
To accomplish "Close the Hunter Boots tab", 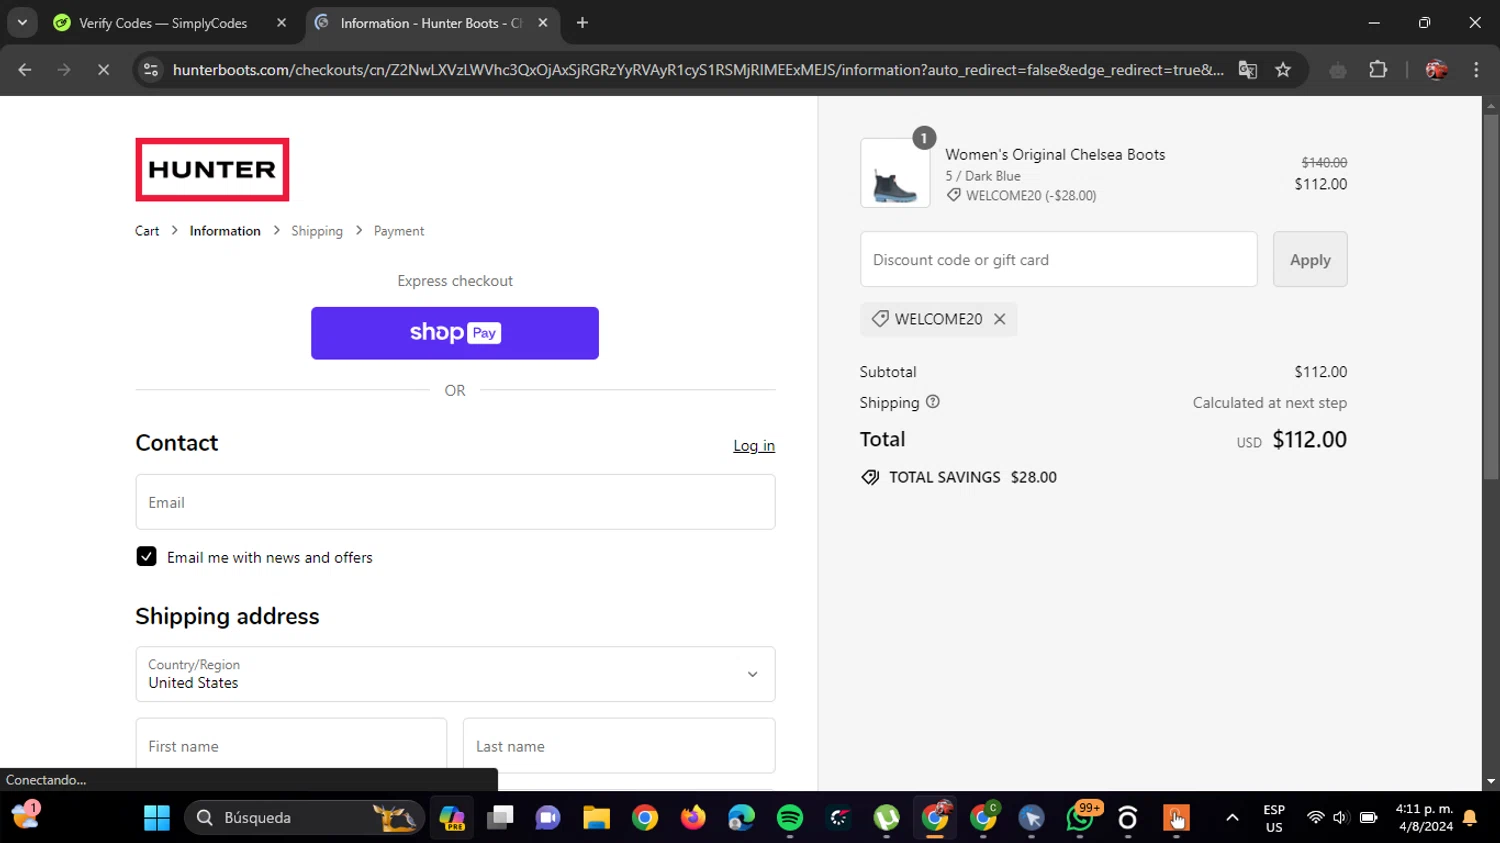I will point(542,23).
